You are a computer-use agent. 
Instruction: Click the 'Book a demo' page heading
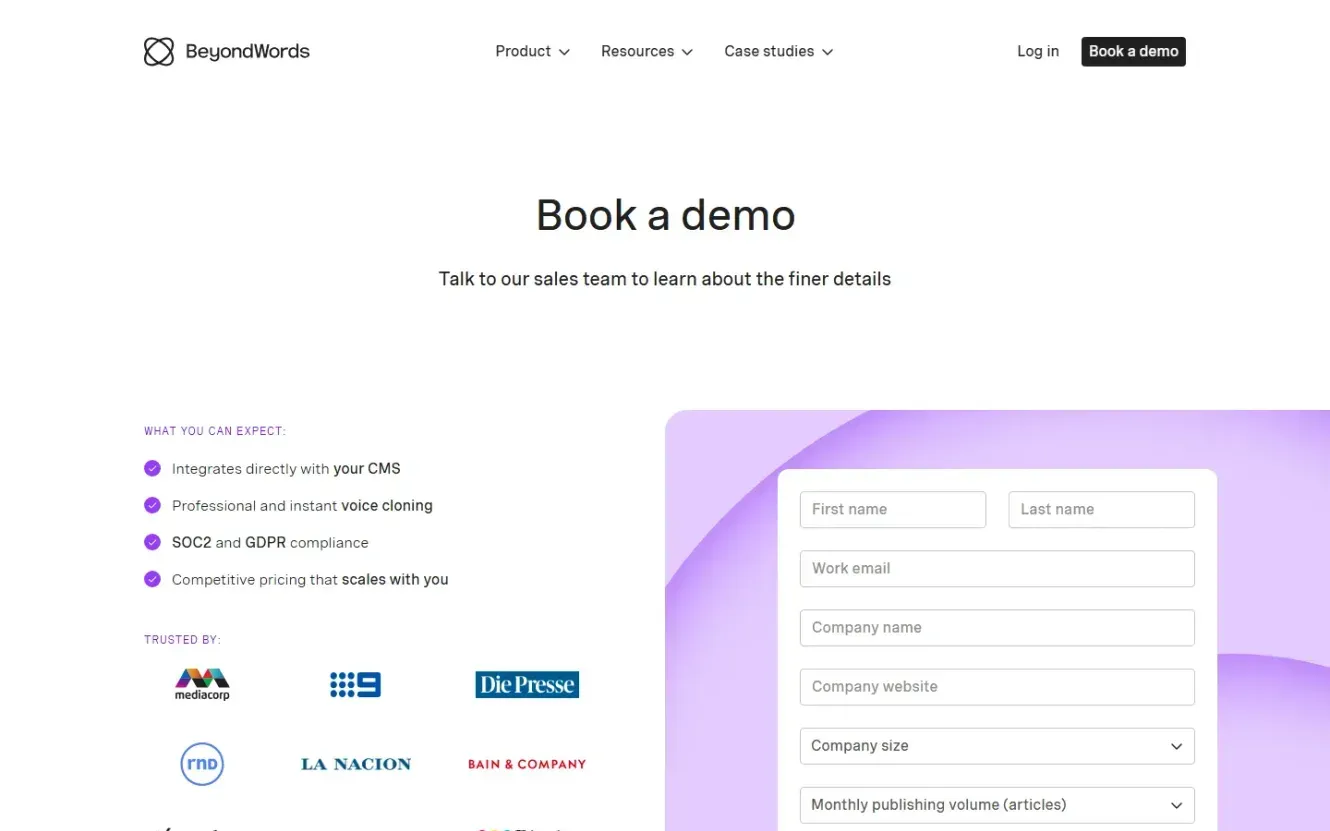point(665,215)
